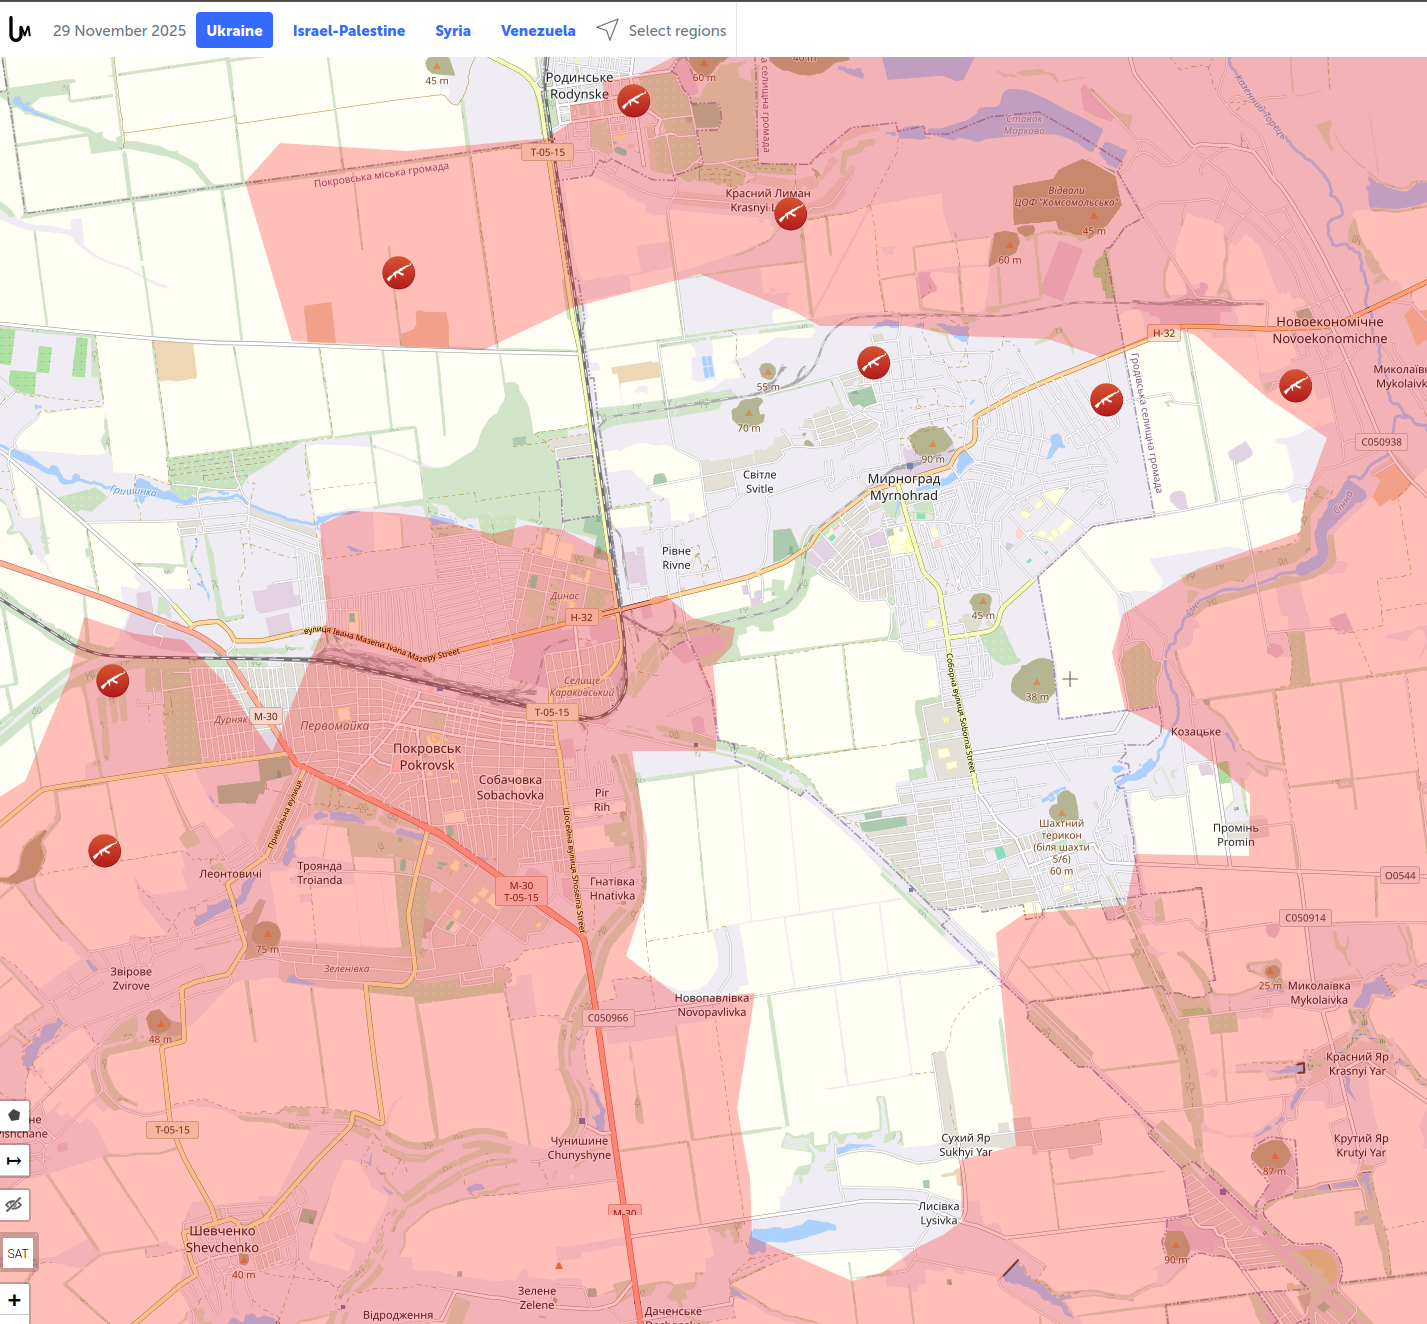The height and width of the screenshot is (1324, 1427).
Task: Click the Chunyshyne village label
Action: pos(579,1148)
